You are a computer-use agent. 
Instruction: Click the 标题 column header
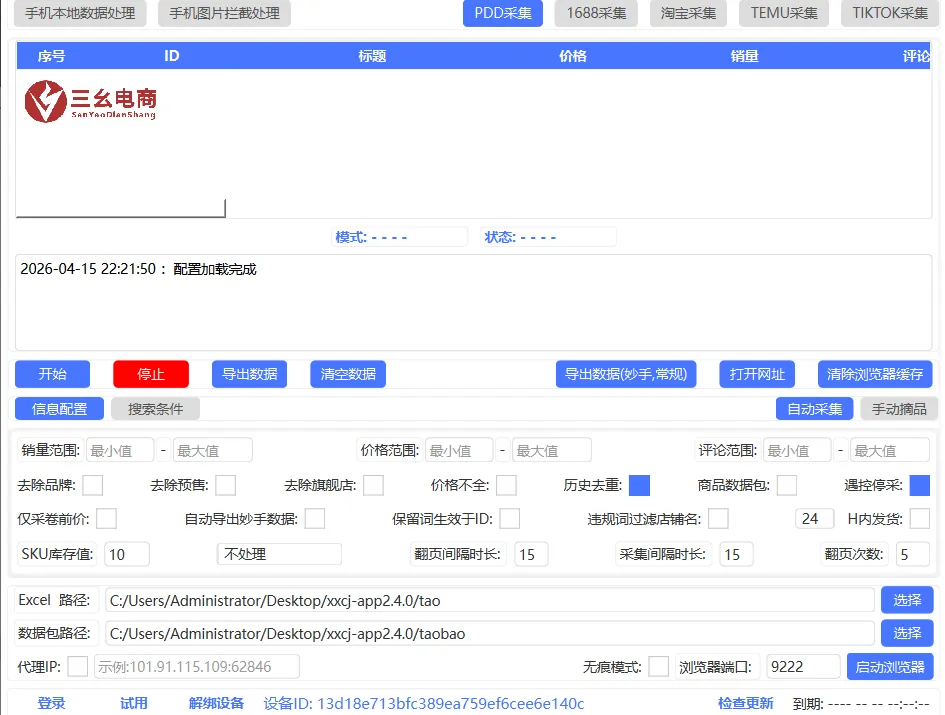372,56
